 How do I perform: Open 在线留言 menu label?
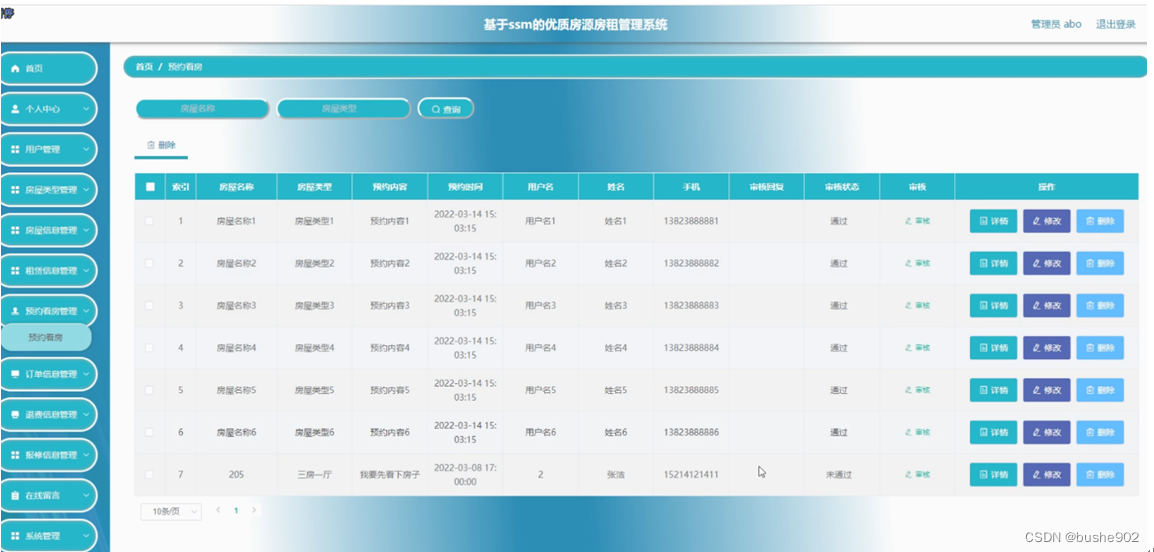(43, 495)
